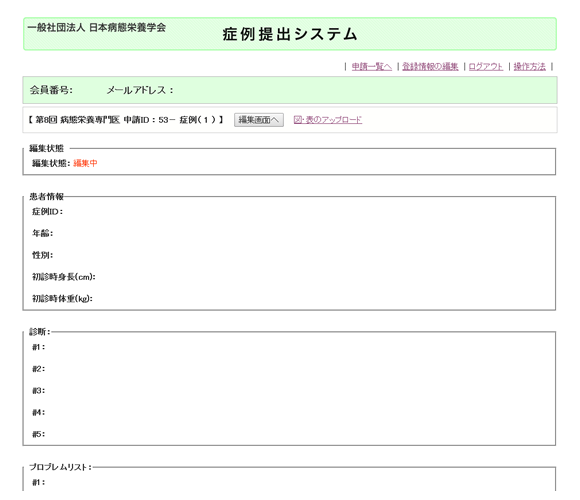This screenshot has width=580, height=500.
Task: Open the 操作方法 help link
Action: pyautogui.click(x=529, y=67)
